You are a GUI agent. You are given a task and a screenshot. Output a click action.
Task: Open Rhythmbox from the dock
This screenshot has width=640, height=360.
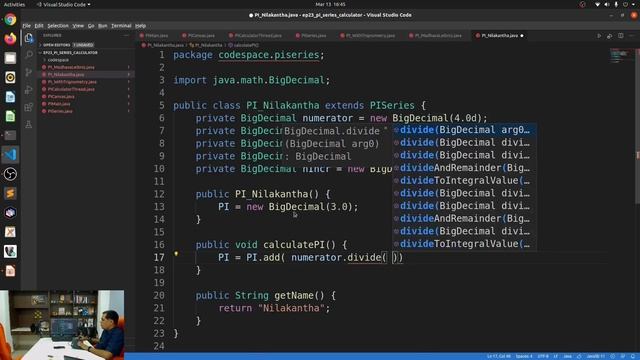[x=10, y=77]
